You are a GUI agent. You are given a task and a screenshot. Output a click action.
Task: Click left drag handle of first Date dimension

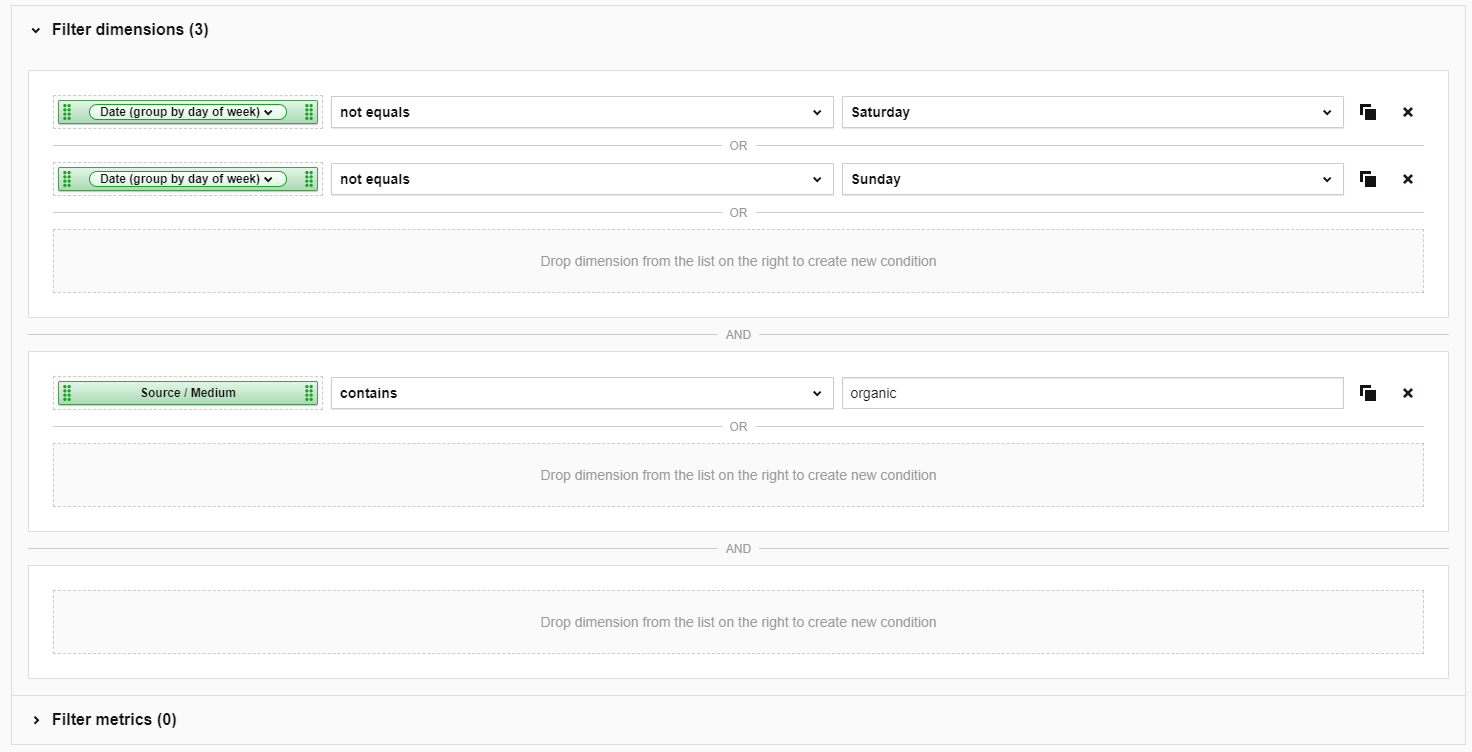tap(67, 112)
